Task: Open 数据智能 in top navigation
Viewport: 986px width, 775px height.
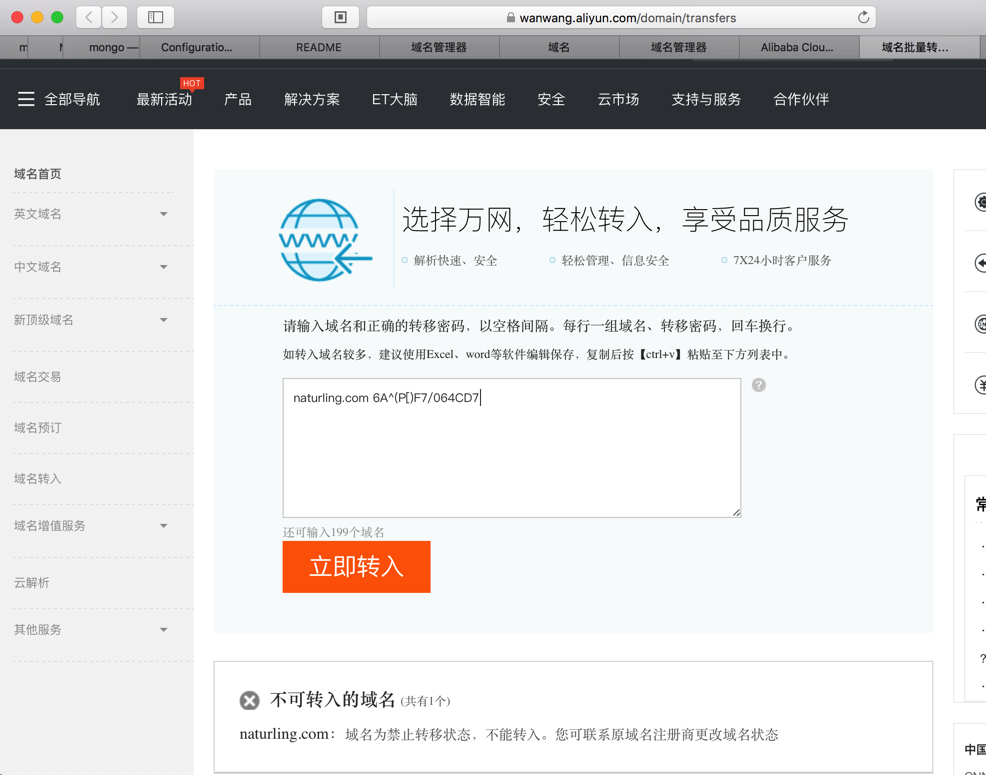Action: click(x=477, y=99)
